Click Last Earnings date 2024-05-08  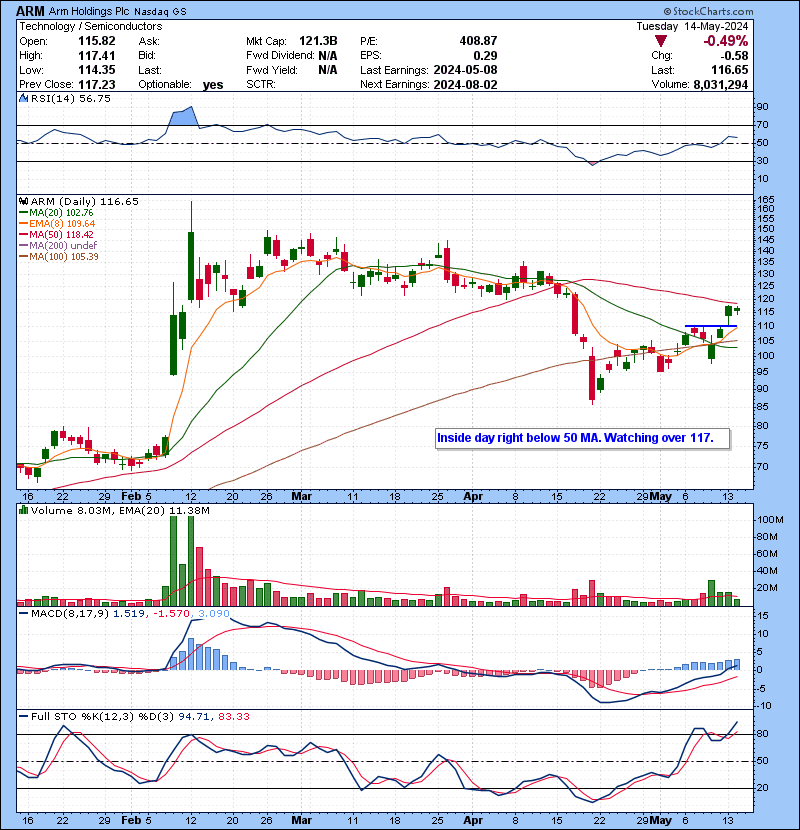465,70
